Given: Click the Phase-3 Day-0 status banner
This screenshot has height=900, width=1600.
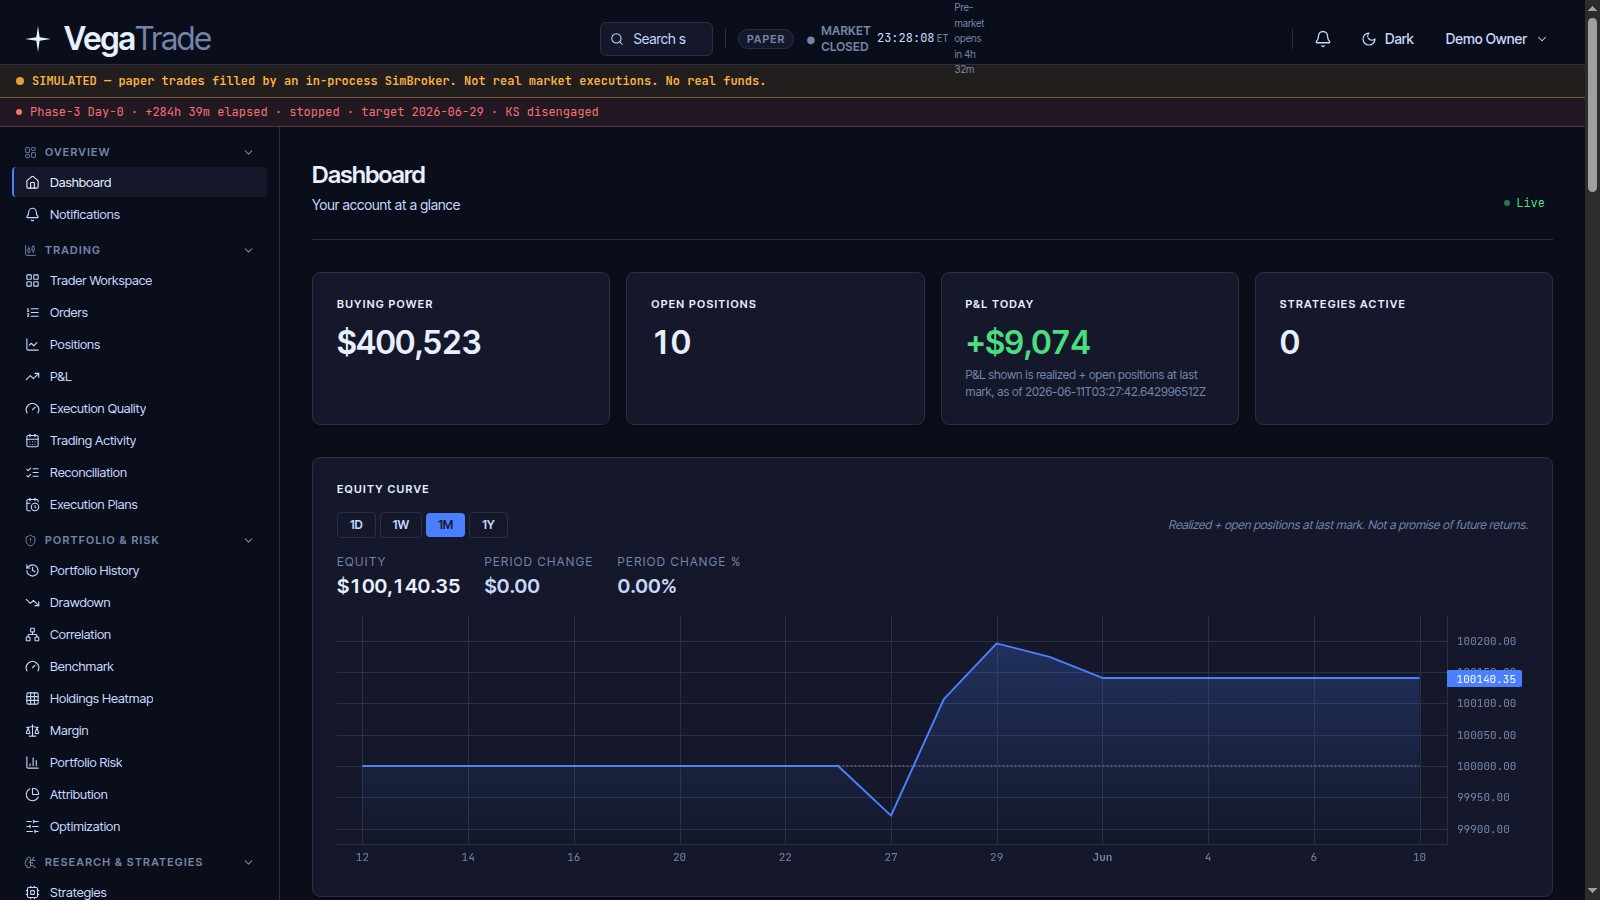Looking at the screenshot, I should click(792, 112).
